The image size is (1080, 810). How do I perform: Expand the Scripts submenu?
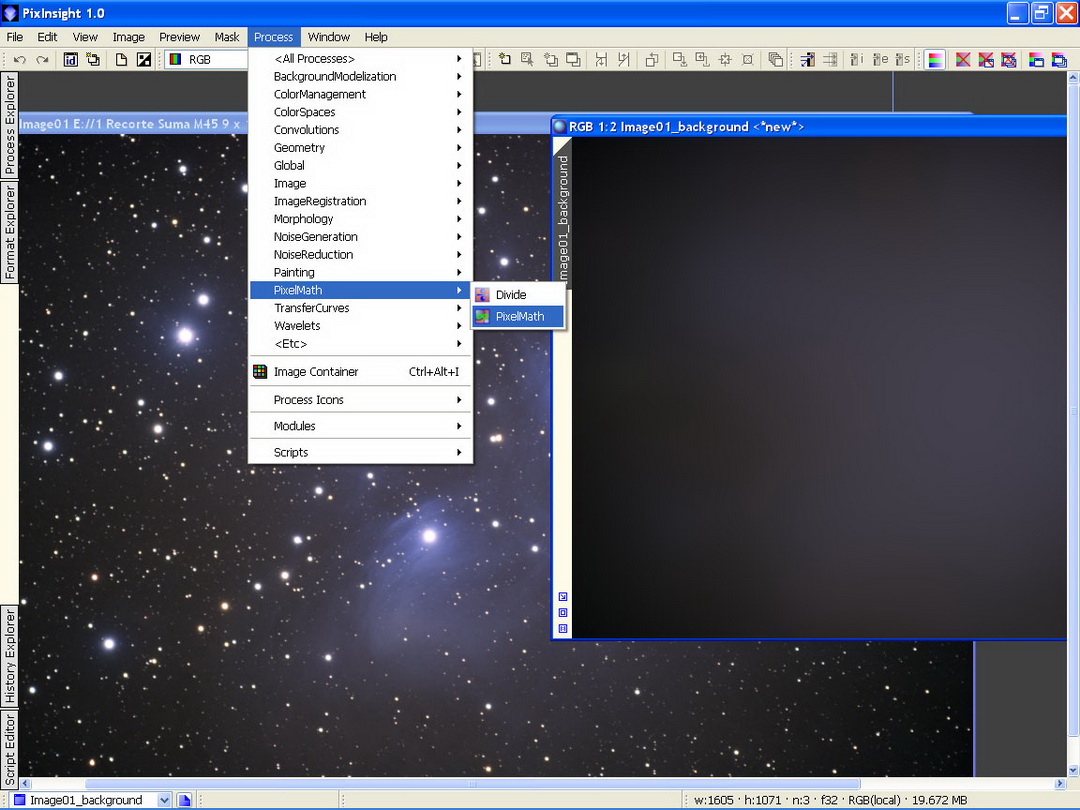pos(361,453)
